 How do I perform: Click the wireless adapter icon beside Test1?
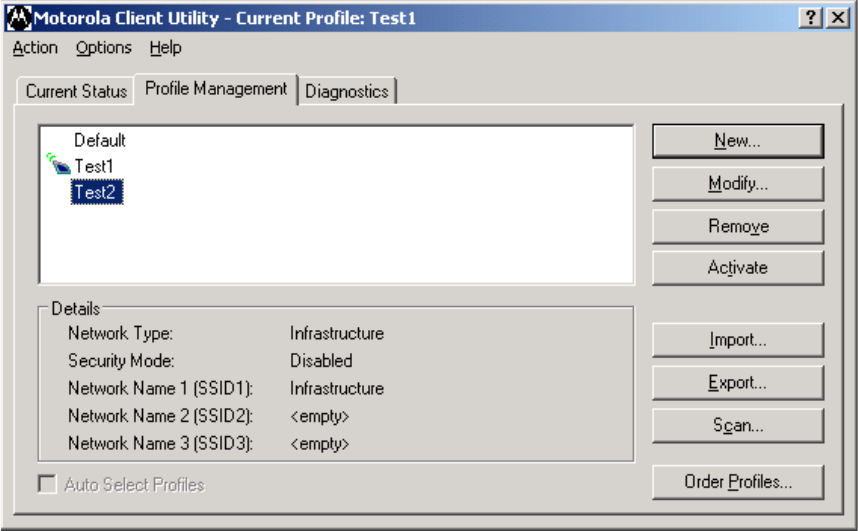click(x=59, y=164)
